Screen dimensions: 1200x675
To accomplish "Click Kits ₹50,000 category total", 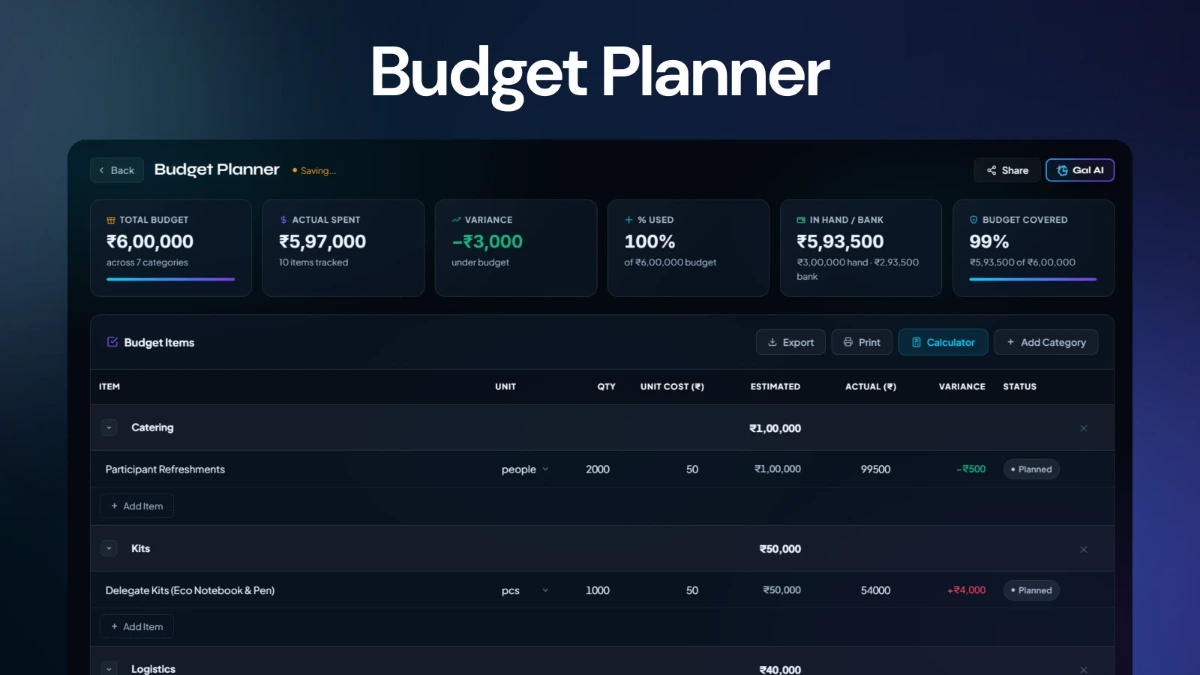I will tap(780, 549).
